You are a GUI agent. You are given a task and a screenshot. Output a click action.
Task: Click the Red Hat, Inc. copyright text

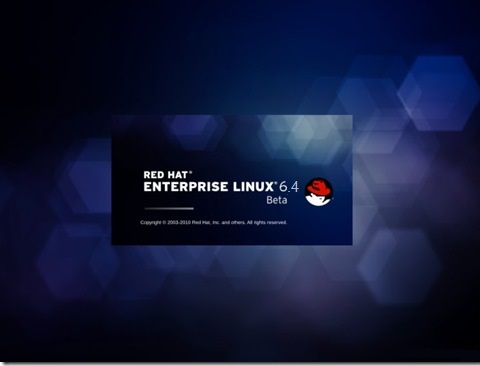point(206,222)
